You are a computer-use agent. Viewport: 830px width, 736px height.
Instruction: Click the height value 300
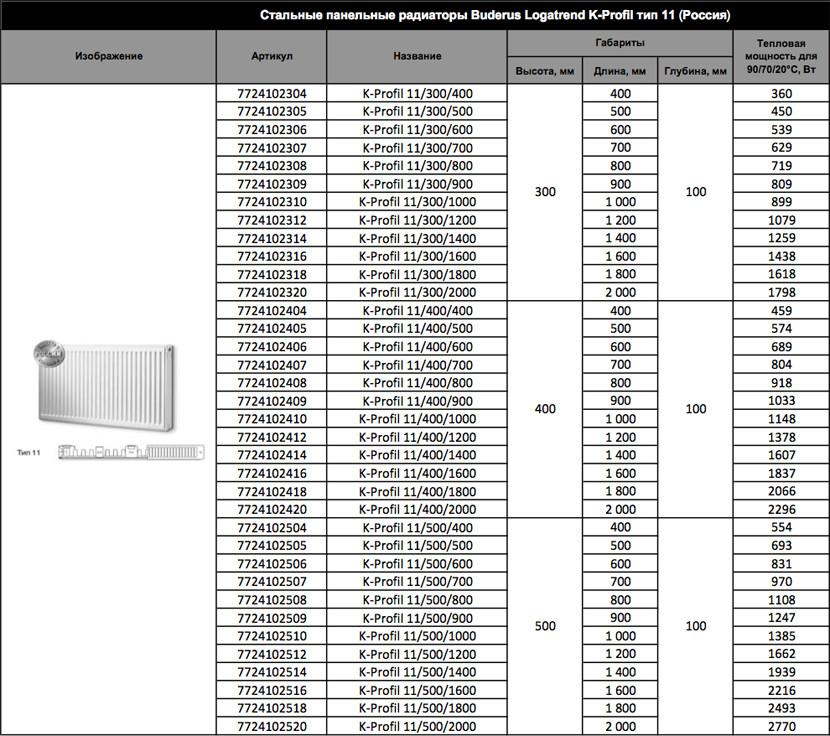tap(545, 192)
